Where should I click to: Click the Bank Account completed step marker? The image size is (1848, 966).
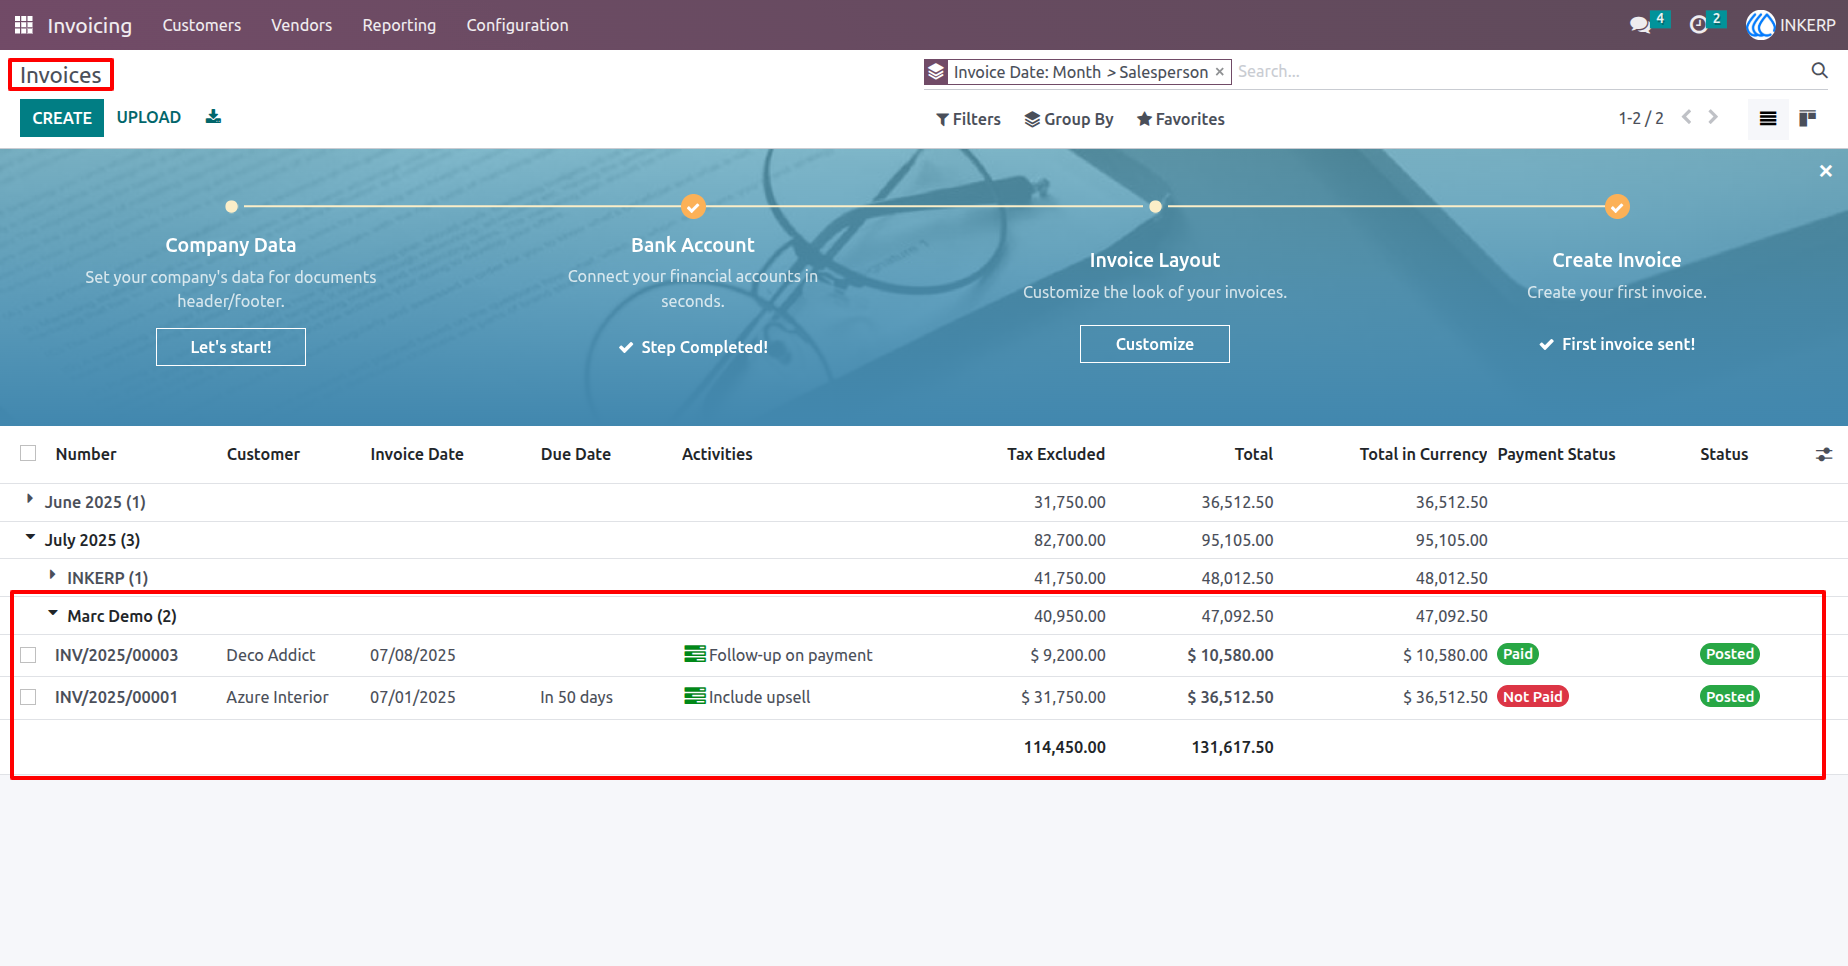point(693,207)
